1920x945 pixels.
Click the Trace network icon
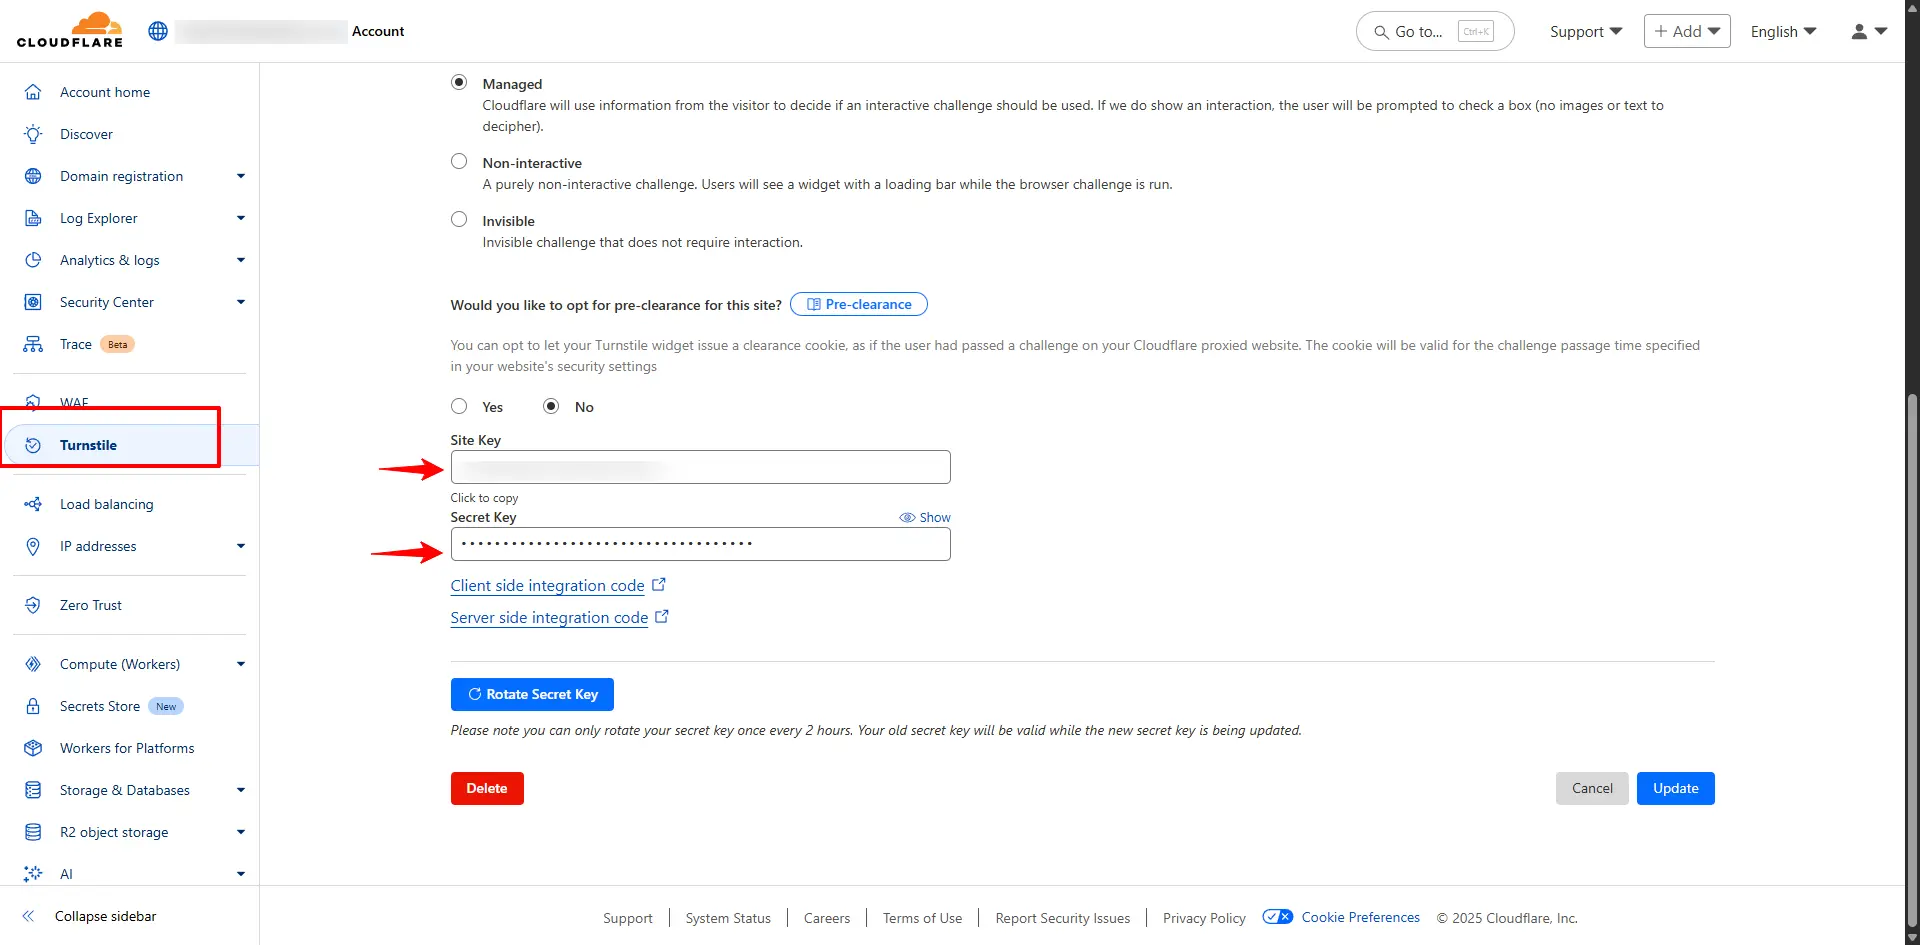(x=33, y=344)
